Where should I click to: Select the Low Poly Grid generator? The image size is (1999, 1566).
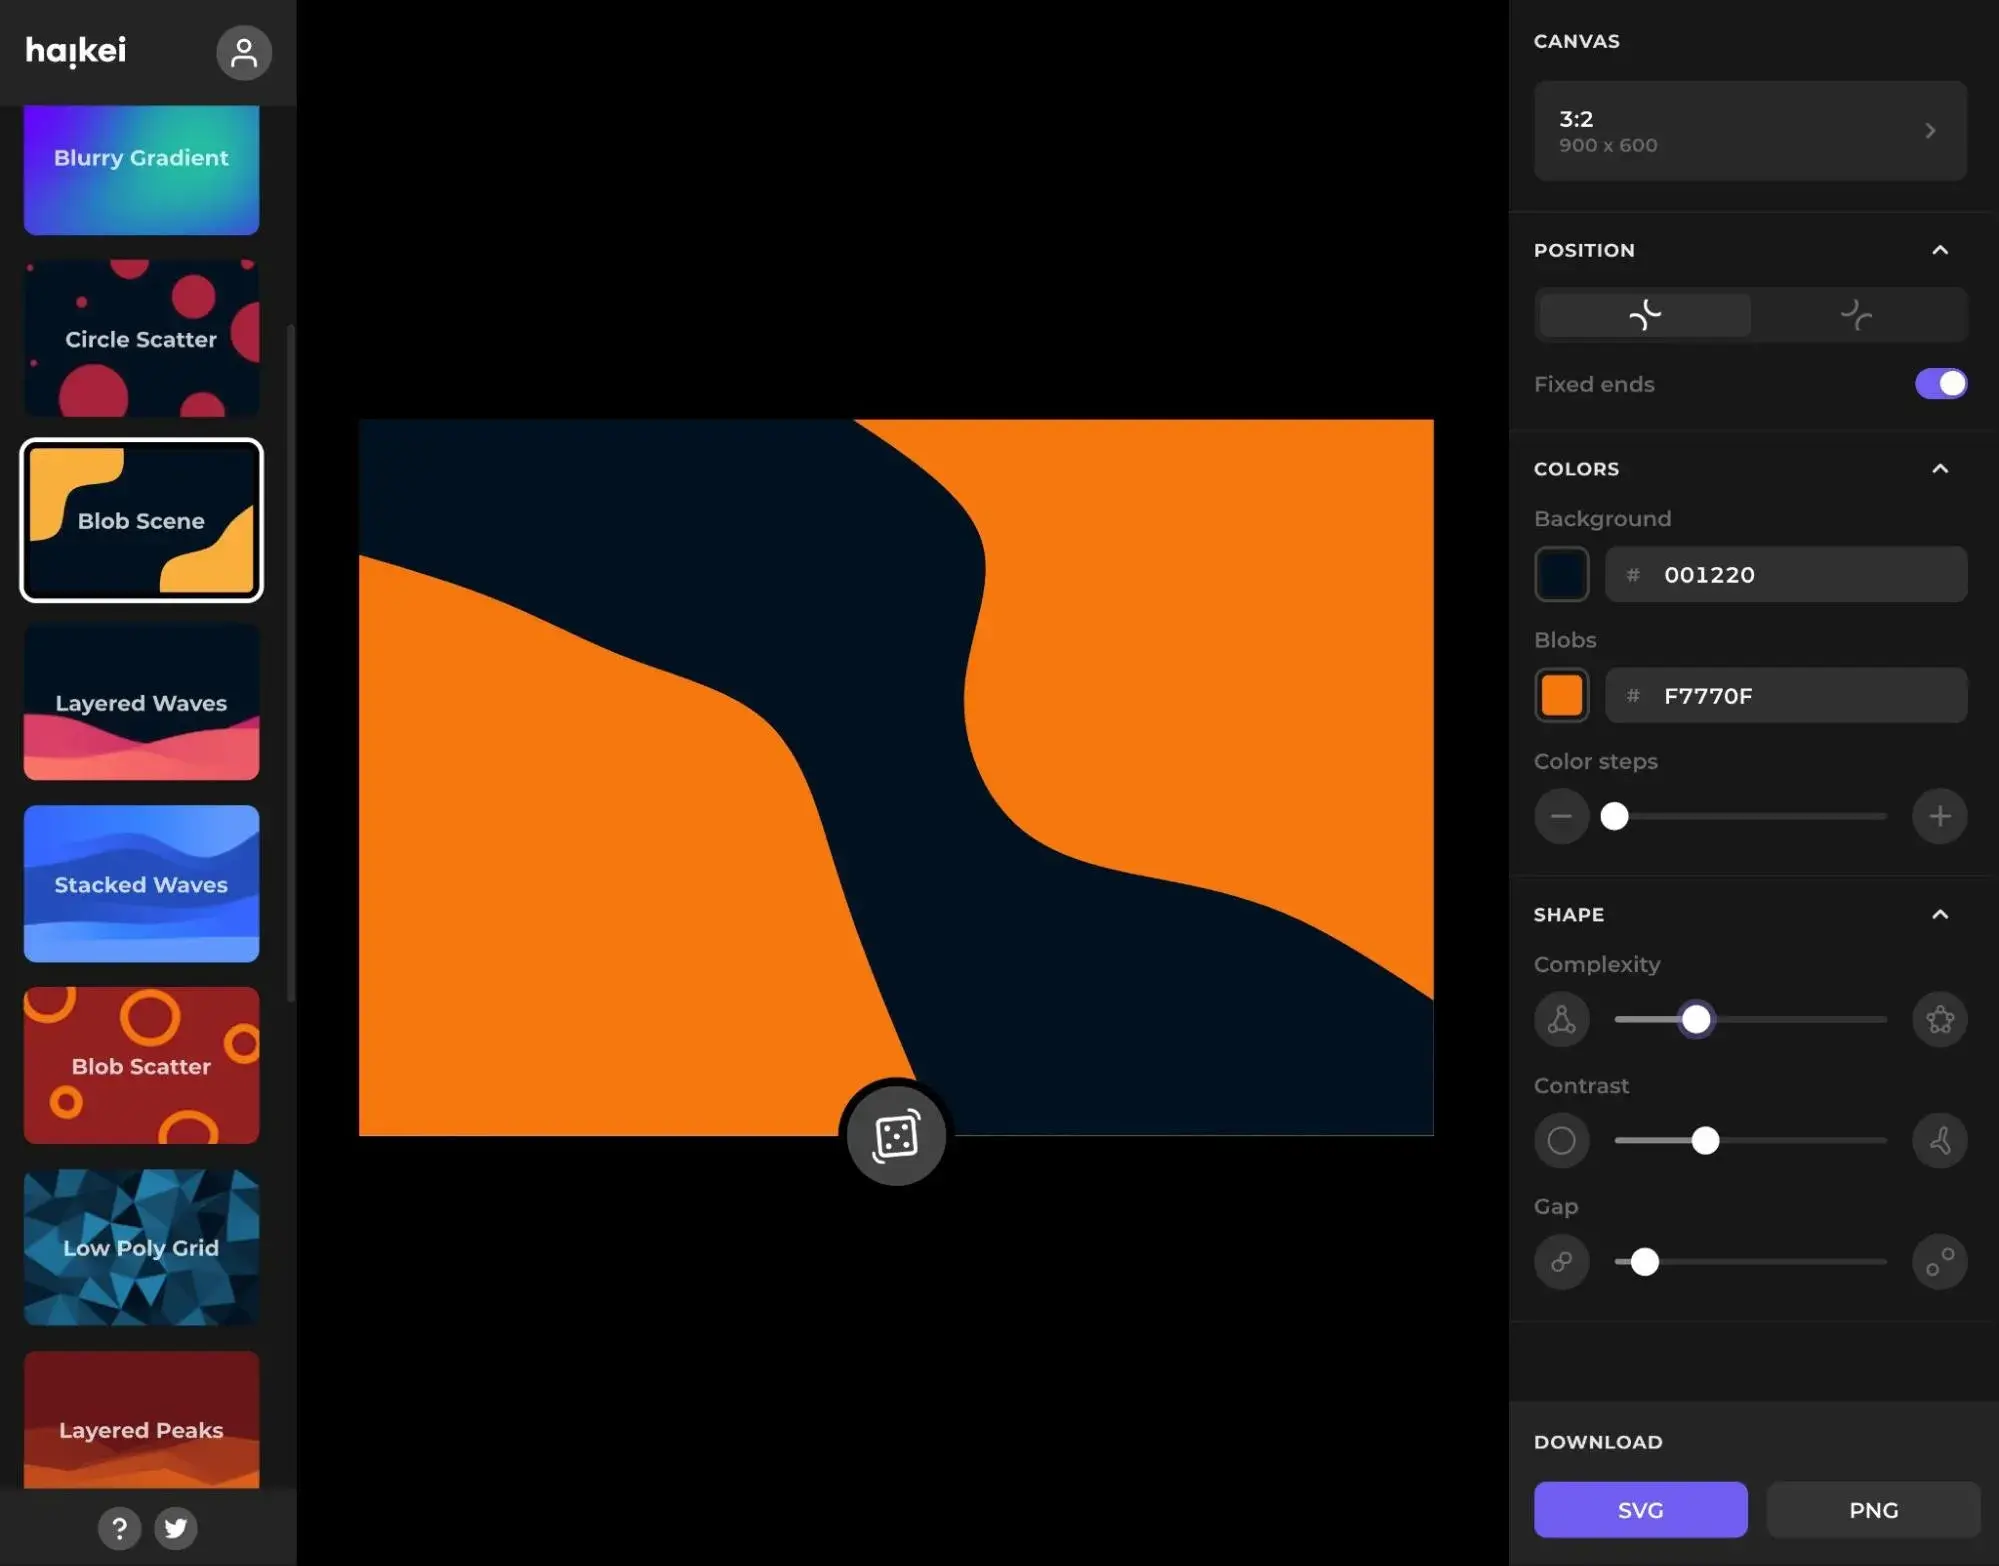[141, 1247]
